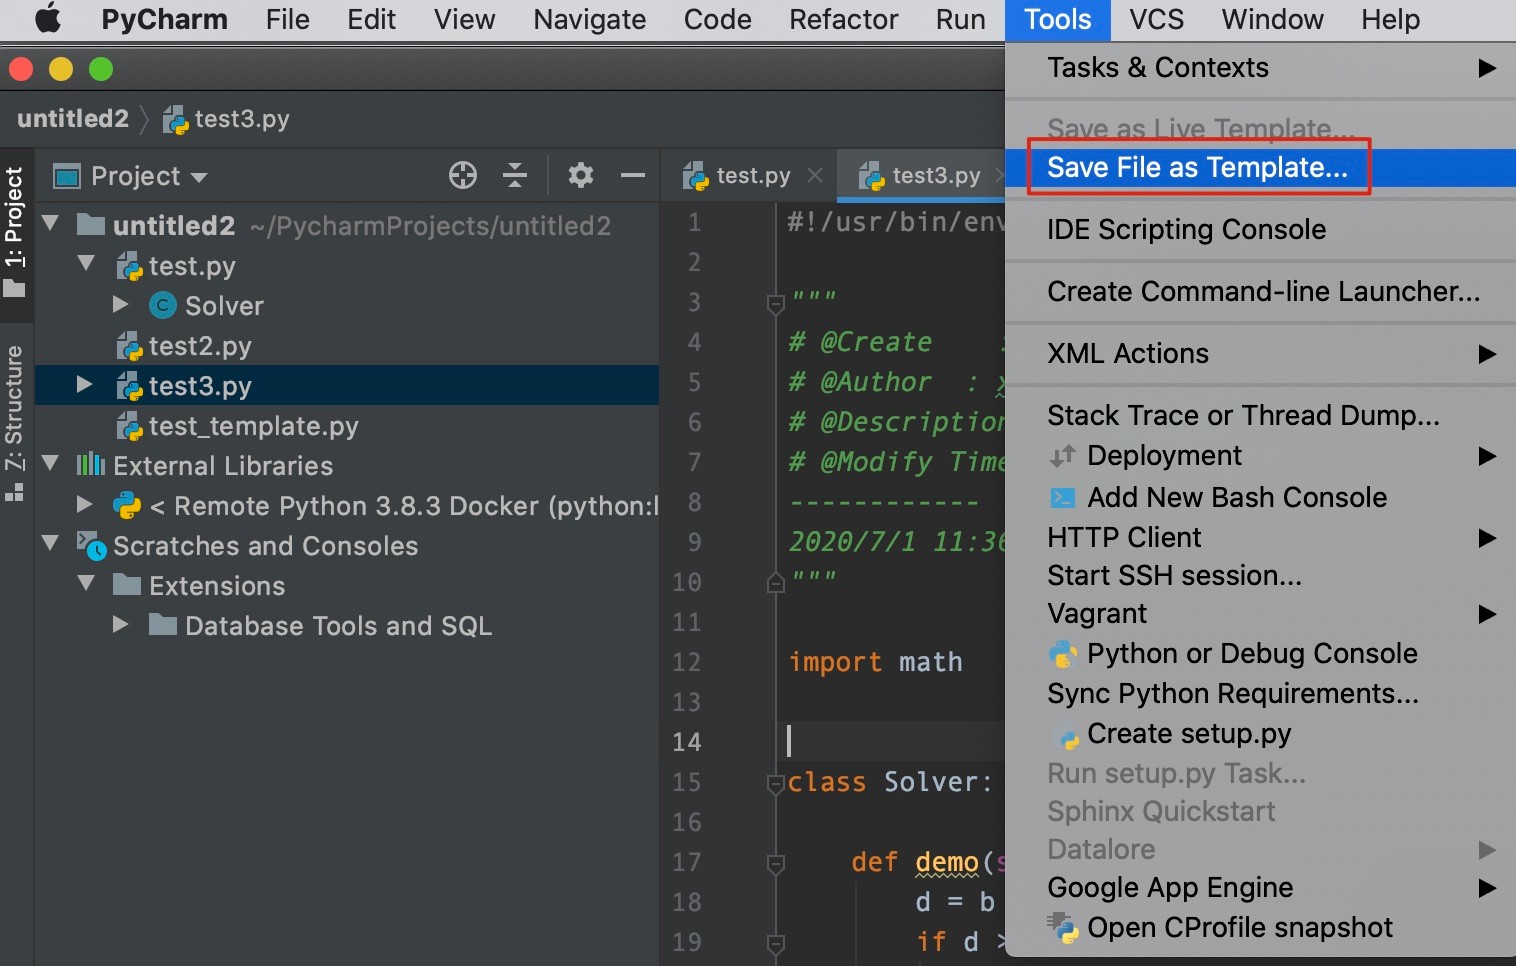Image resolution: width=1516 pixels, height=966 pixels.
Task: Click the test3.py breadcrumb file icon
Action: click(x=175, y=119)
